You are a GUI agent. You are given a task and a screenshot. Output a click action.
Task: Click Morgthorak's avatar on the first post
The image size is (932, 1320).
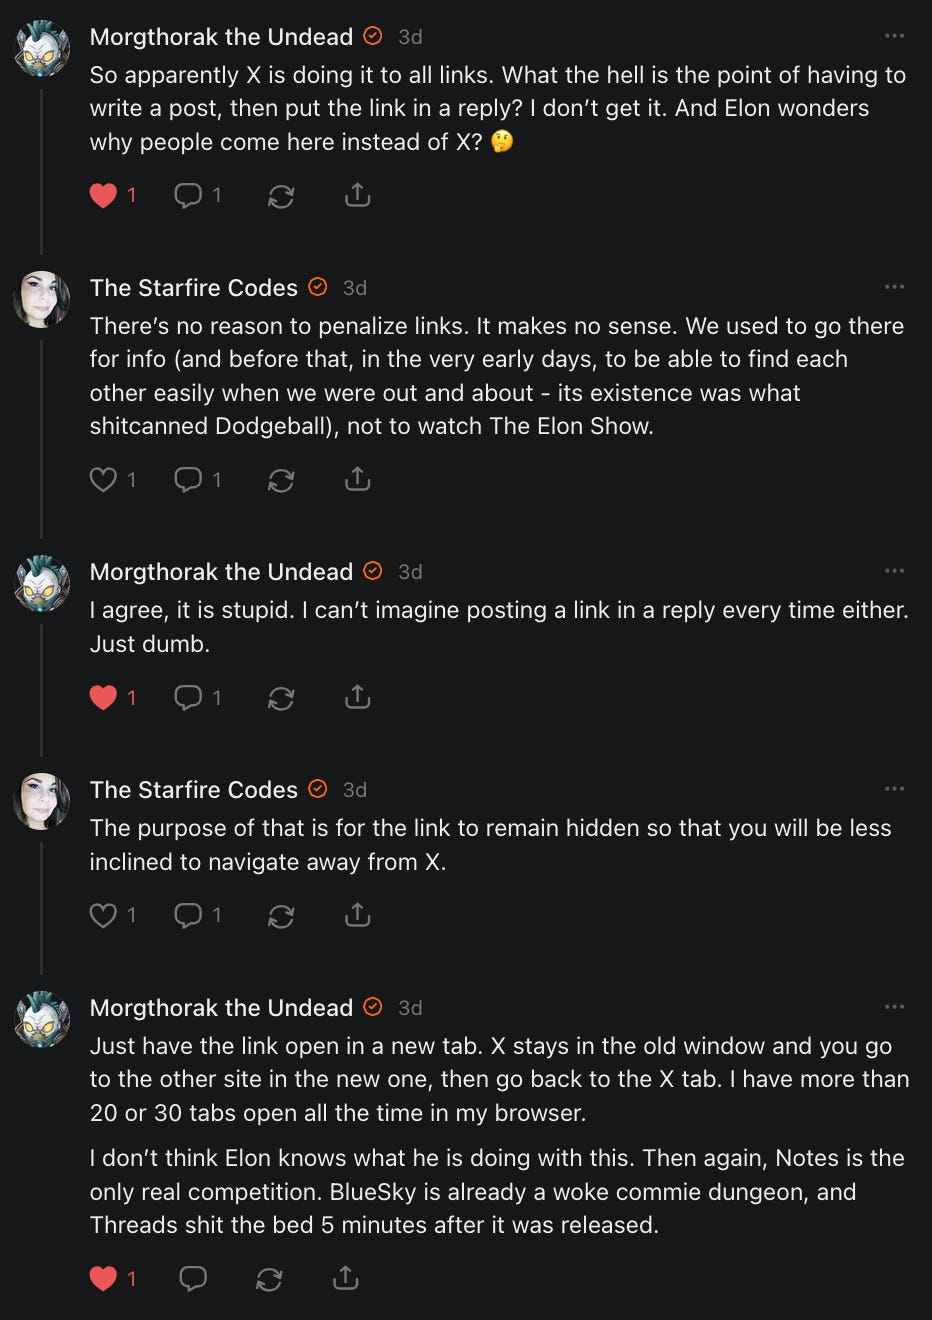coord(42,48)
